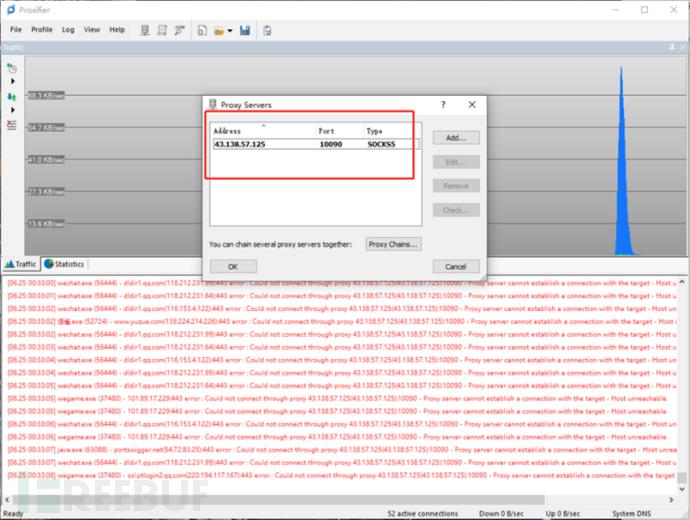Click the horizontal scrollbar thumb in the log

[279, 500]
